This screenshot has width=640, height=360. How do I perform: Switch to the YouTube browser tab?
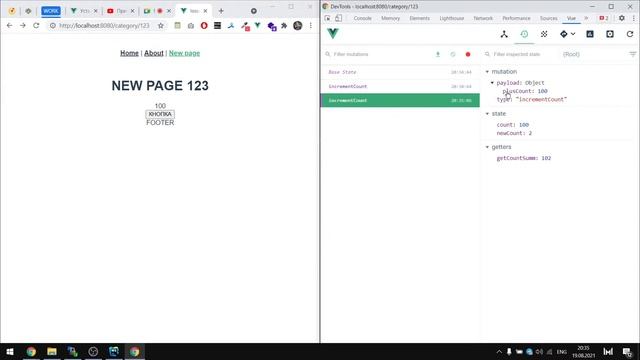point(120,11)
